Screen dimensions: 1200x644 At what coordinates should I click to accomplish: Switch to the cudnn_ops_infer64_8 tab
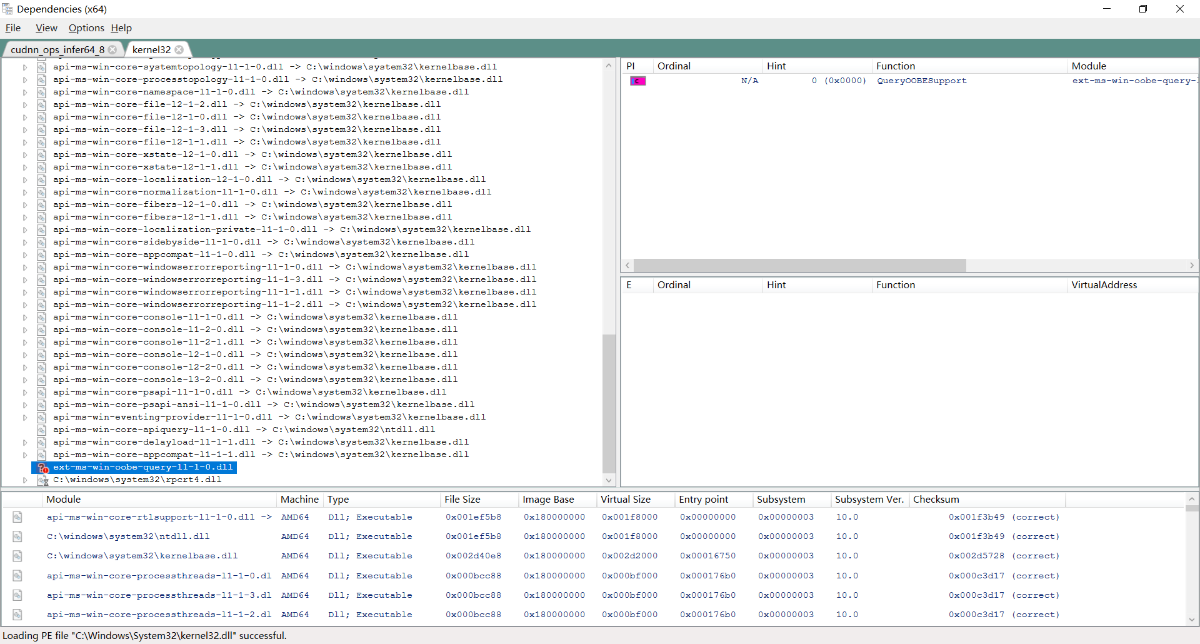[56, 49]
